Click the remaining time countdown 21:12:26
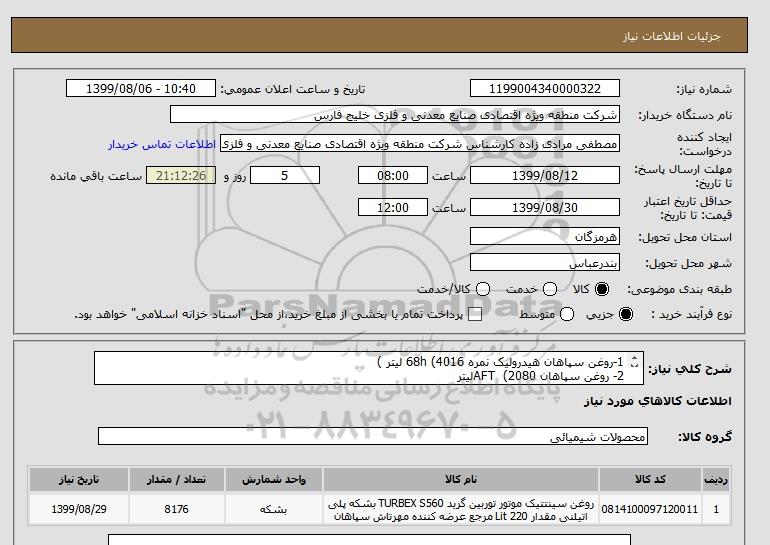Viewport: 770px width, 545px height. tap(181, 175)
